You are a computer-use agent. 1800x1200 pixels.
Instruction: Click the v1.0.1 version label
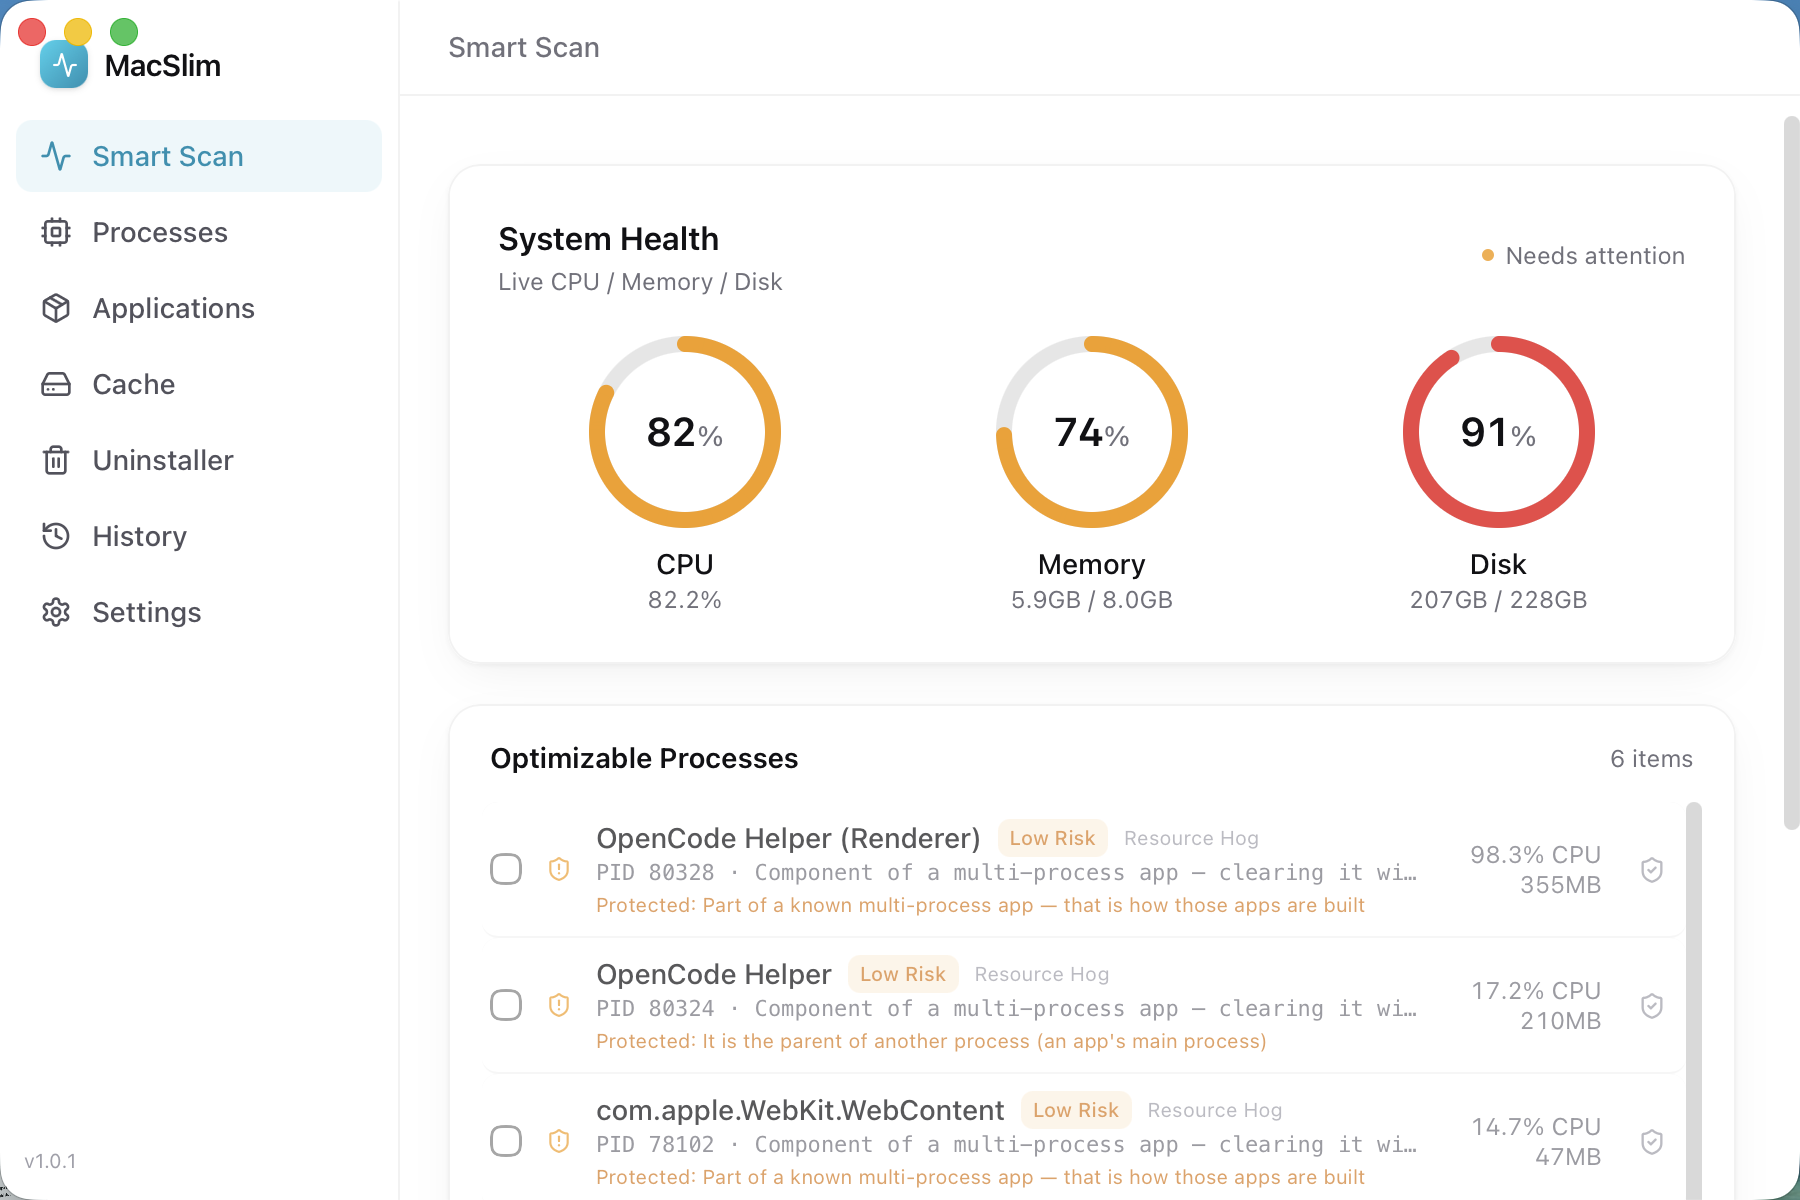coord(50,1161)
